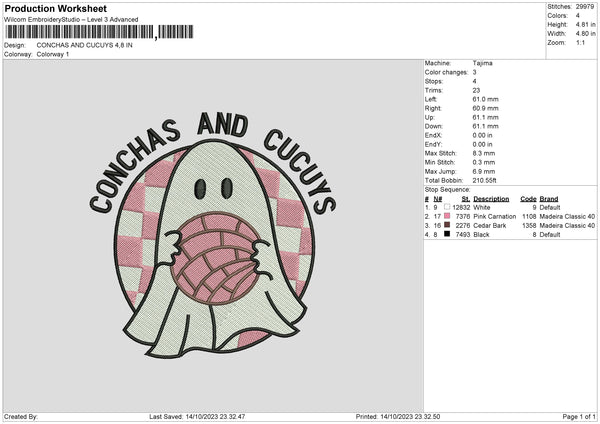Viewport: 600px width, 424px height.
Task: Click the 'Pink Carnation' description text
Action: (x=494, y=217)
